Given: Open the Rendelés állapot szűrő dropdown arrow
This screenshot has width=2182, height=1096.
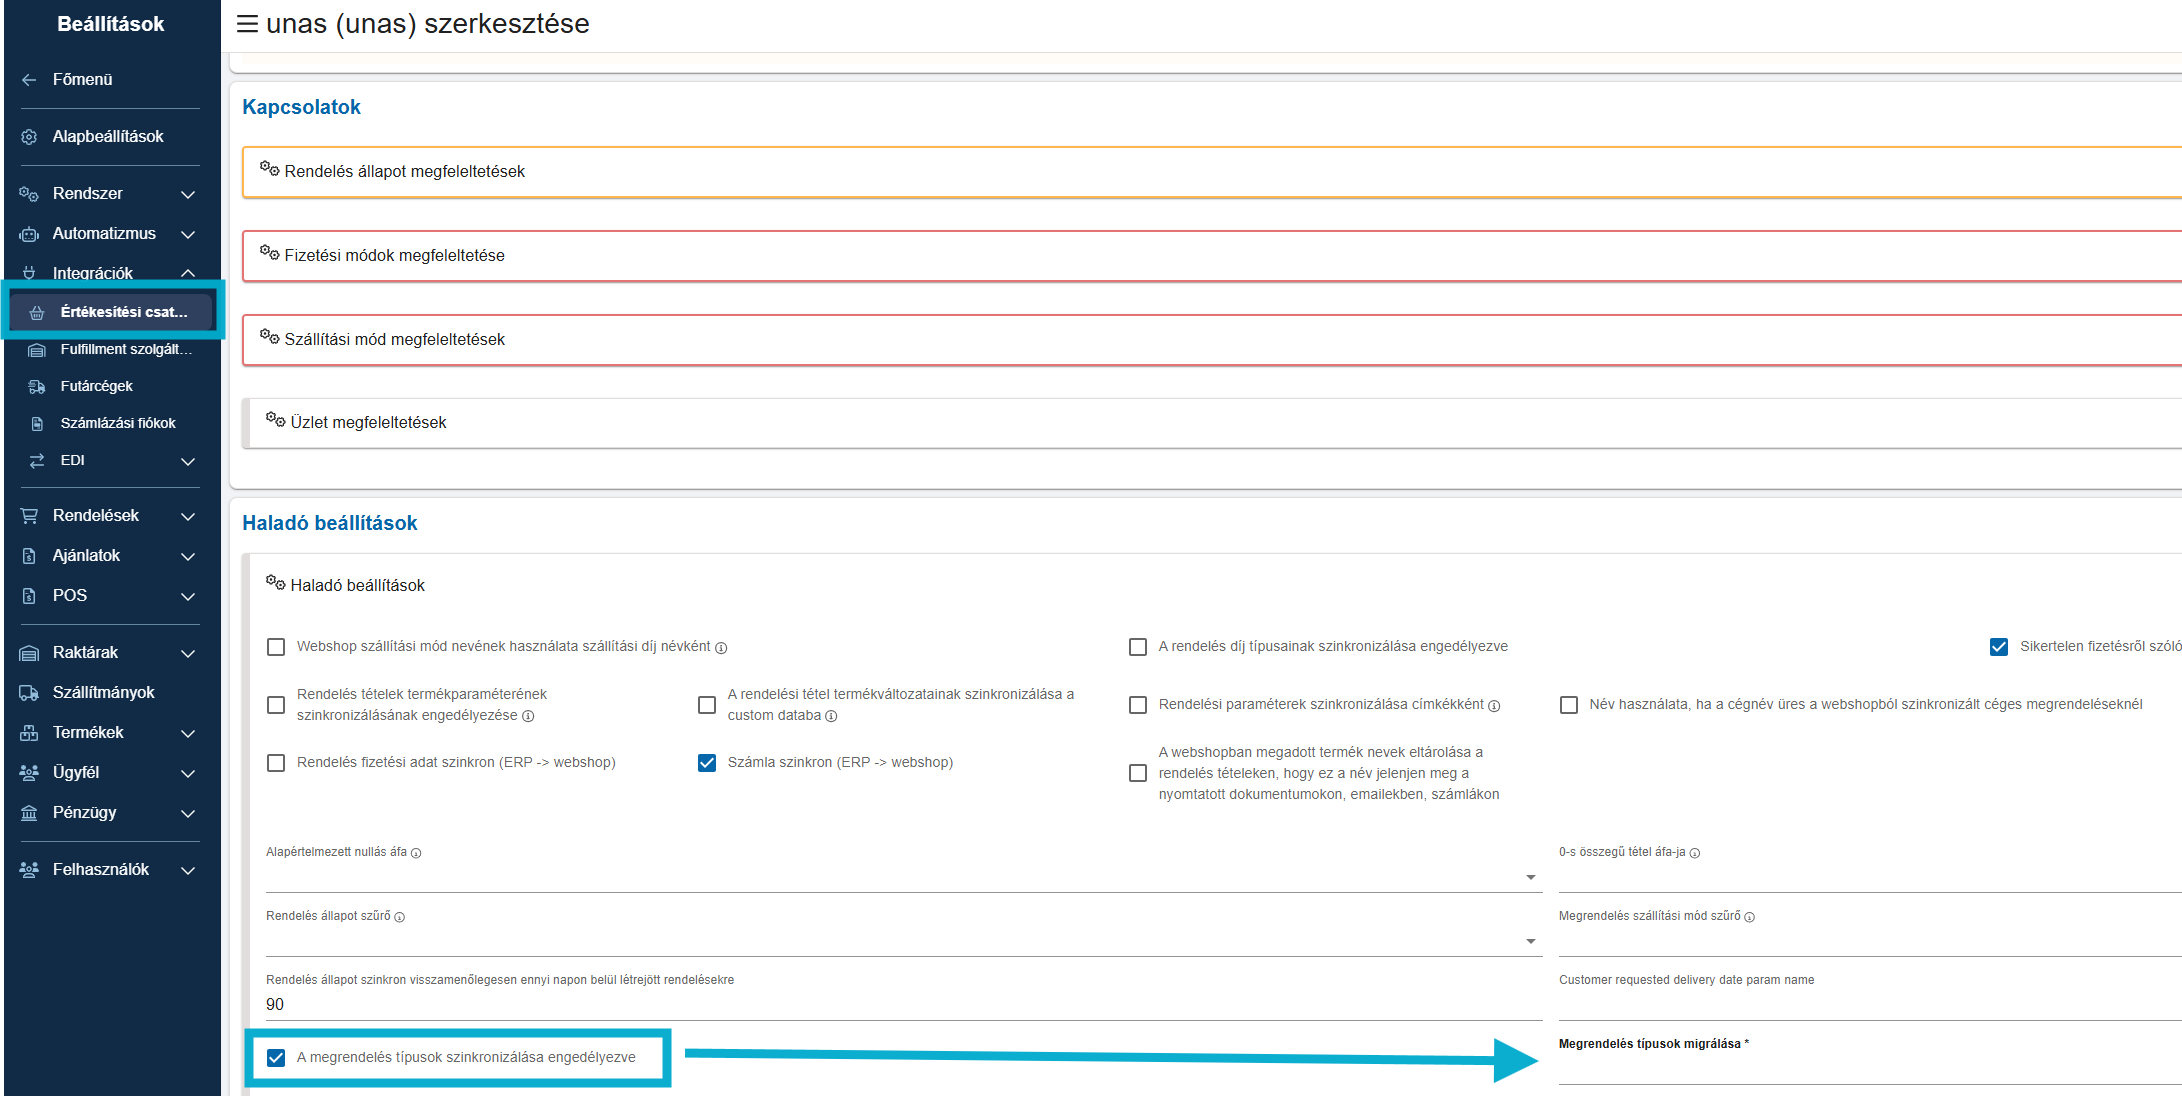Looking at the screenshot, I should click(x=1530, y=942).
